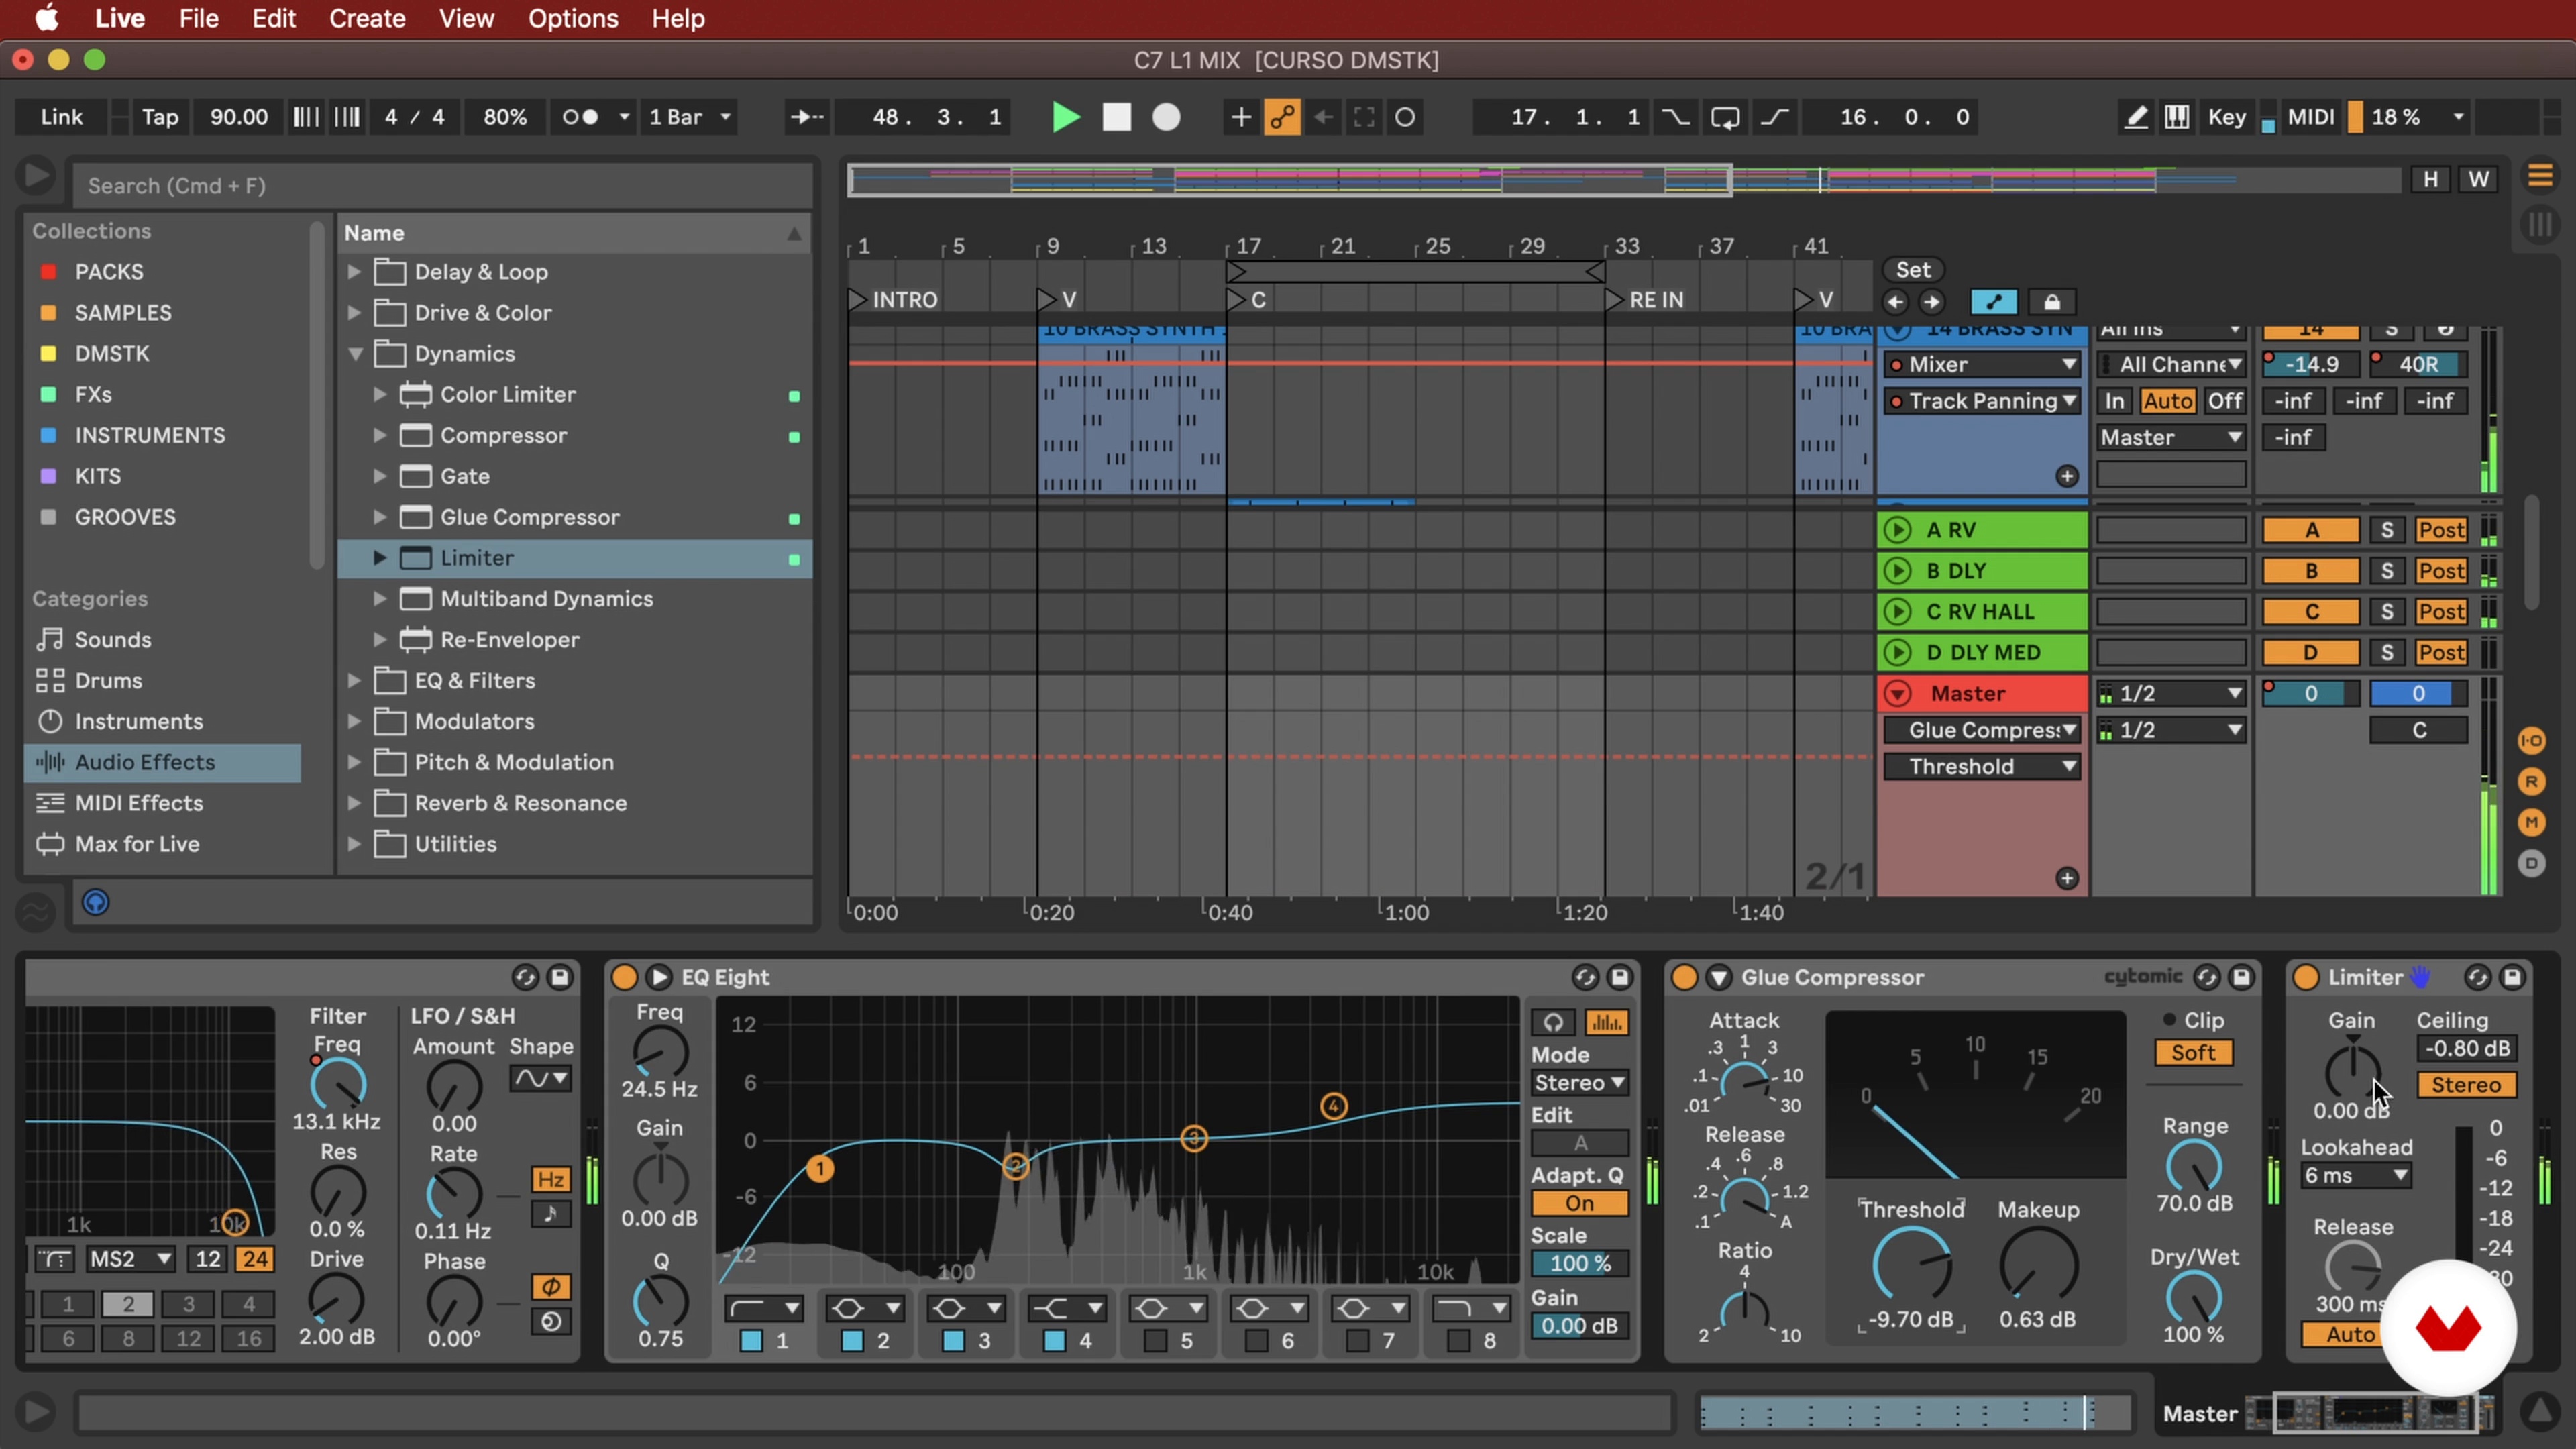Viewport: 2576px width, 1449px height.
Task: Toggle Key map mode button
Action: [x=2226, y=117]
